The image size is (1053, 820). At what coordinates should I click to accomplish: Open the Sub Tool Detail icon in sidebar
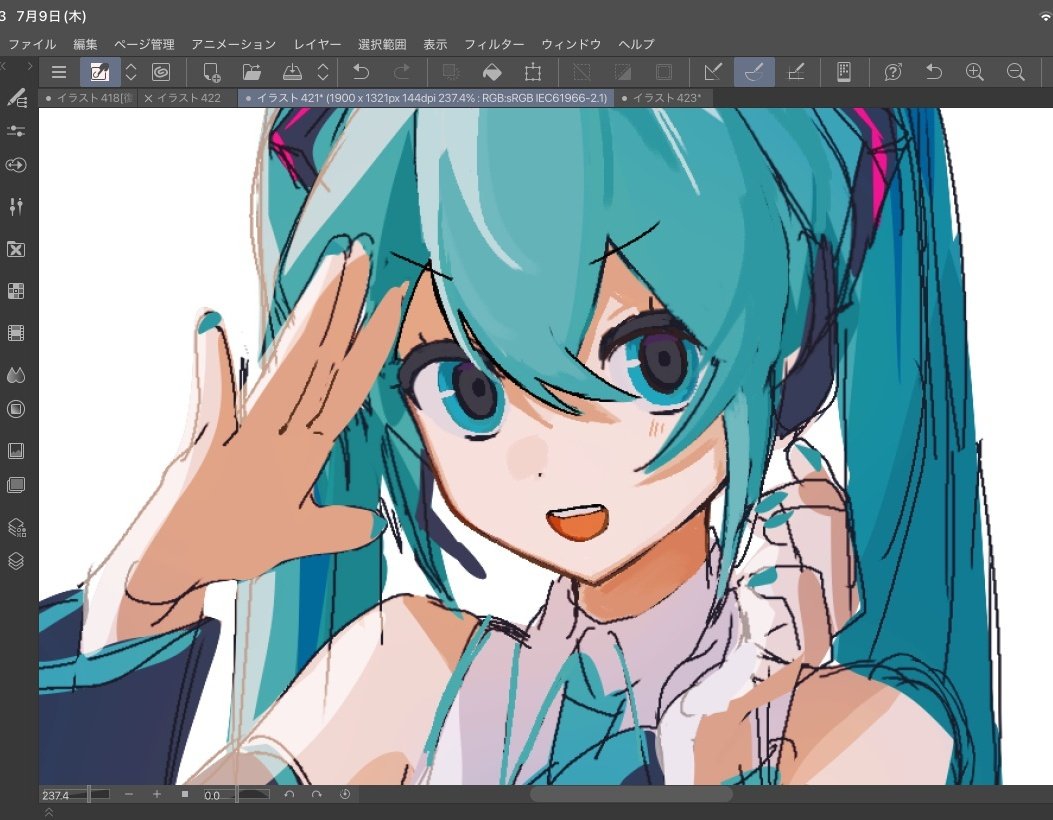(16, 206)
